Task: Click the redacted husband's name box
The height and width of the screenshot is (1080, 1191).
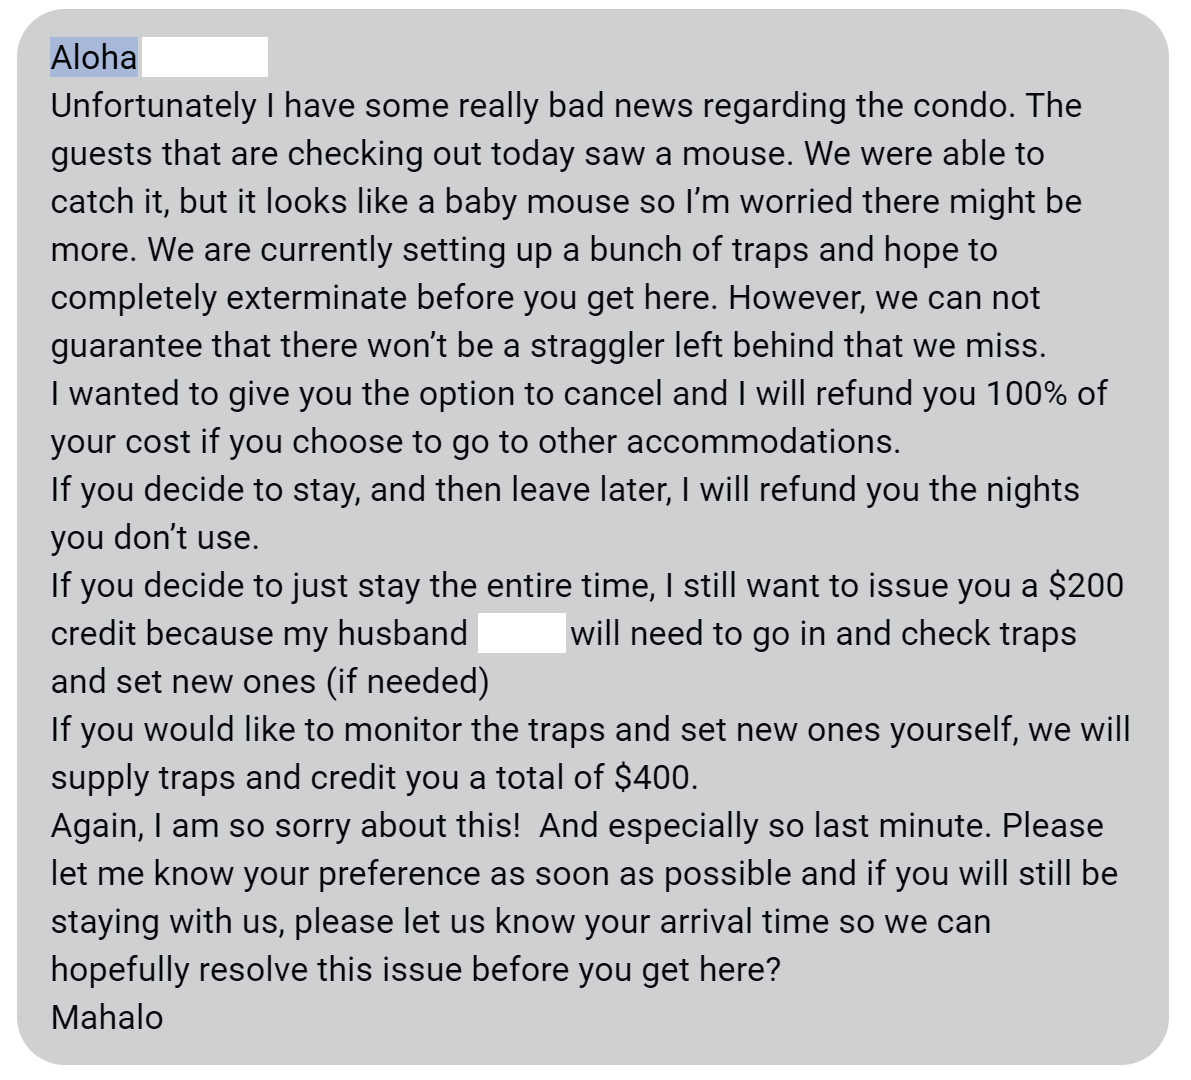Action: [x=522, y=633]
